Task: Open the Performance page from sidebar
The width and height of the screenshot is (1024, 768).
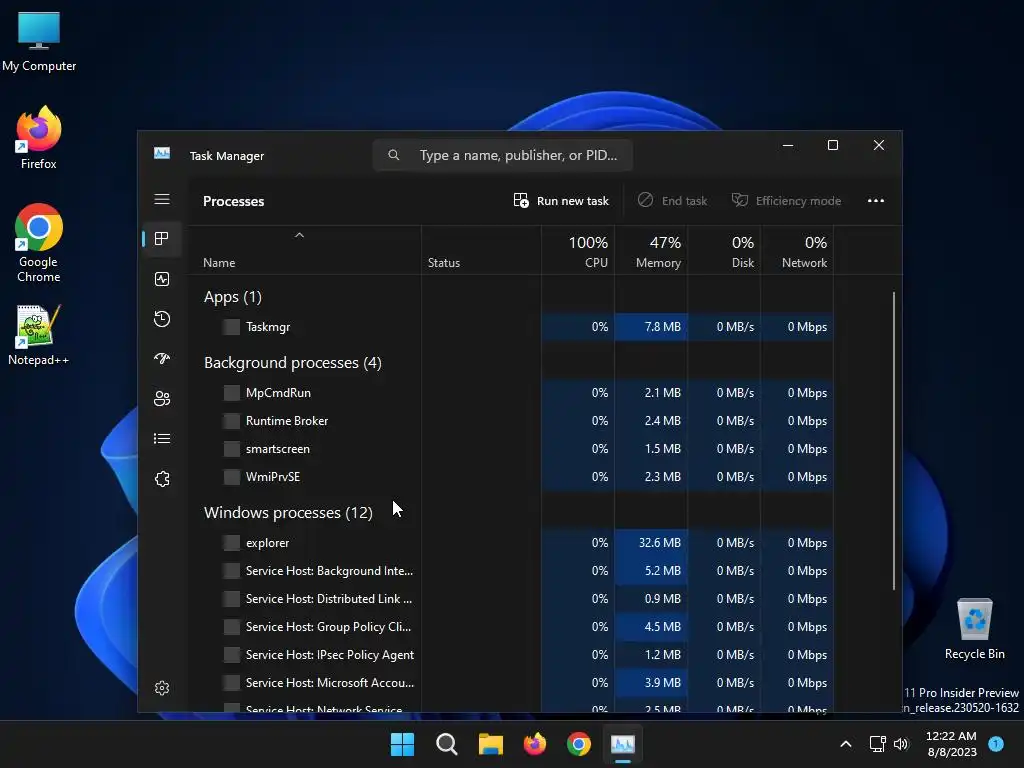Action: coord(162,279)
